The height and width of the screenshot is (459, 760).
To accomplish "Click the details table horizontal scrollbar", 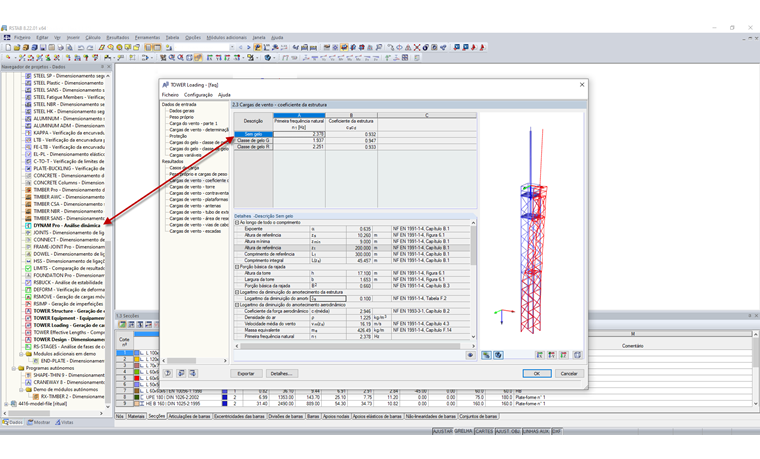I will [x=353, y=346].
